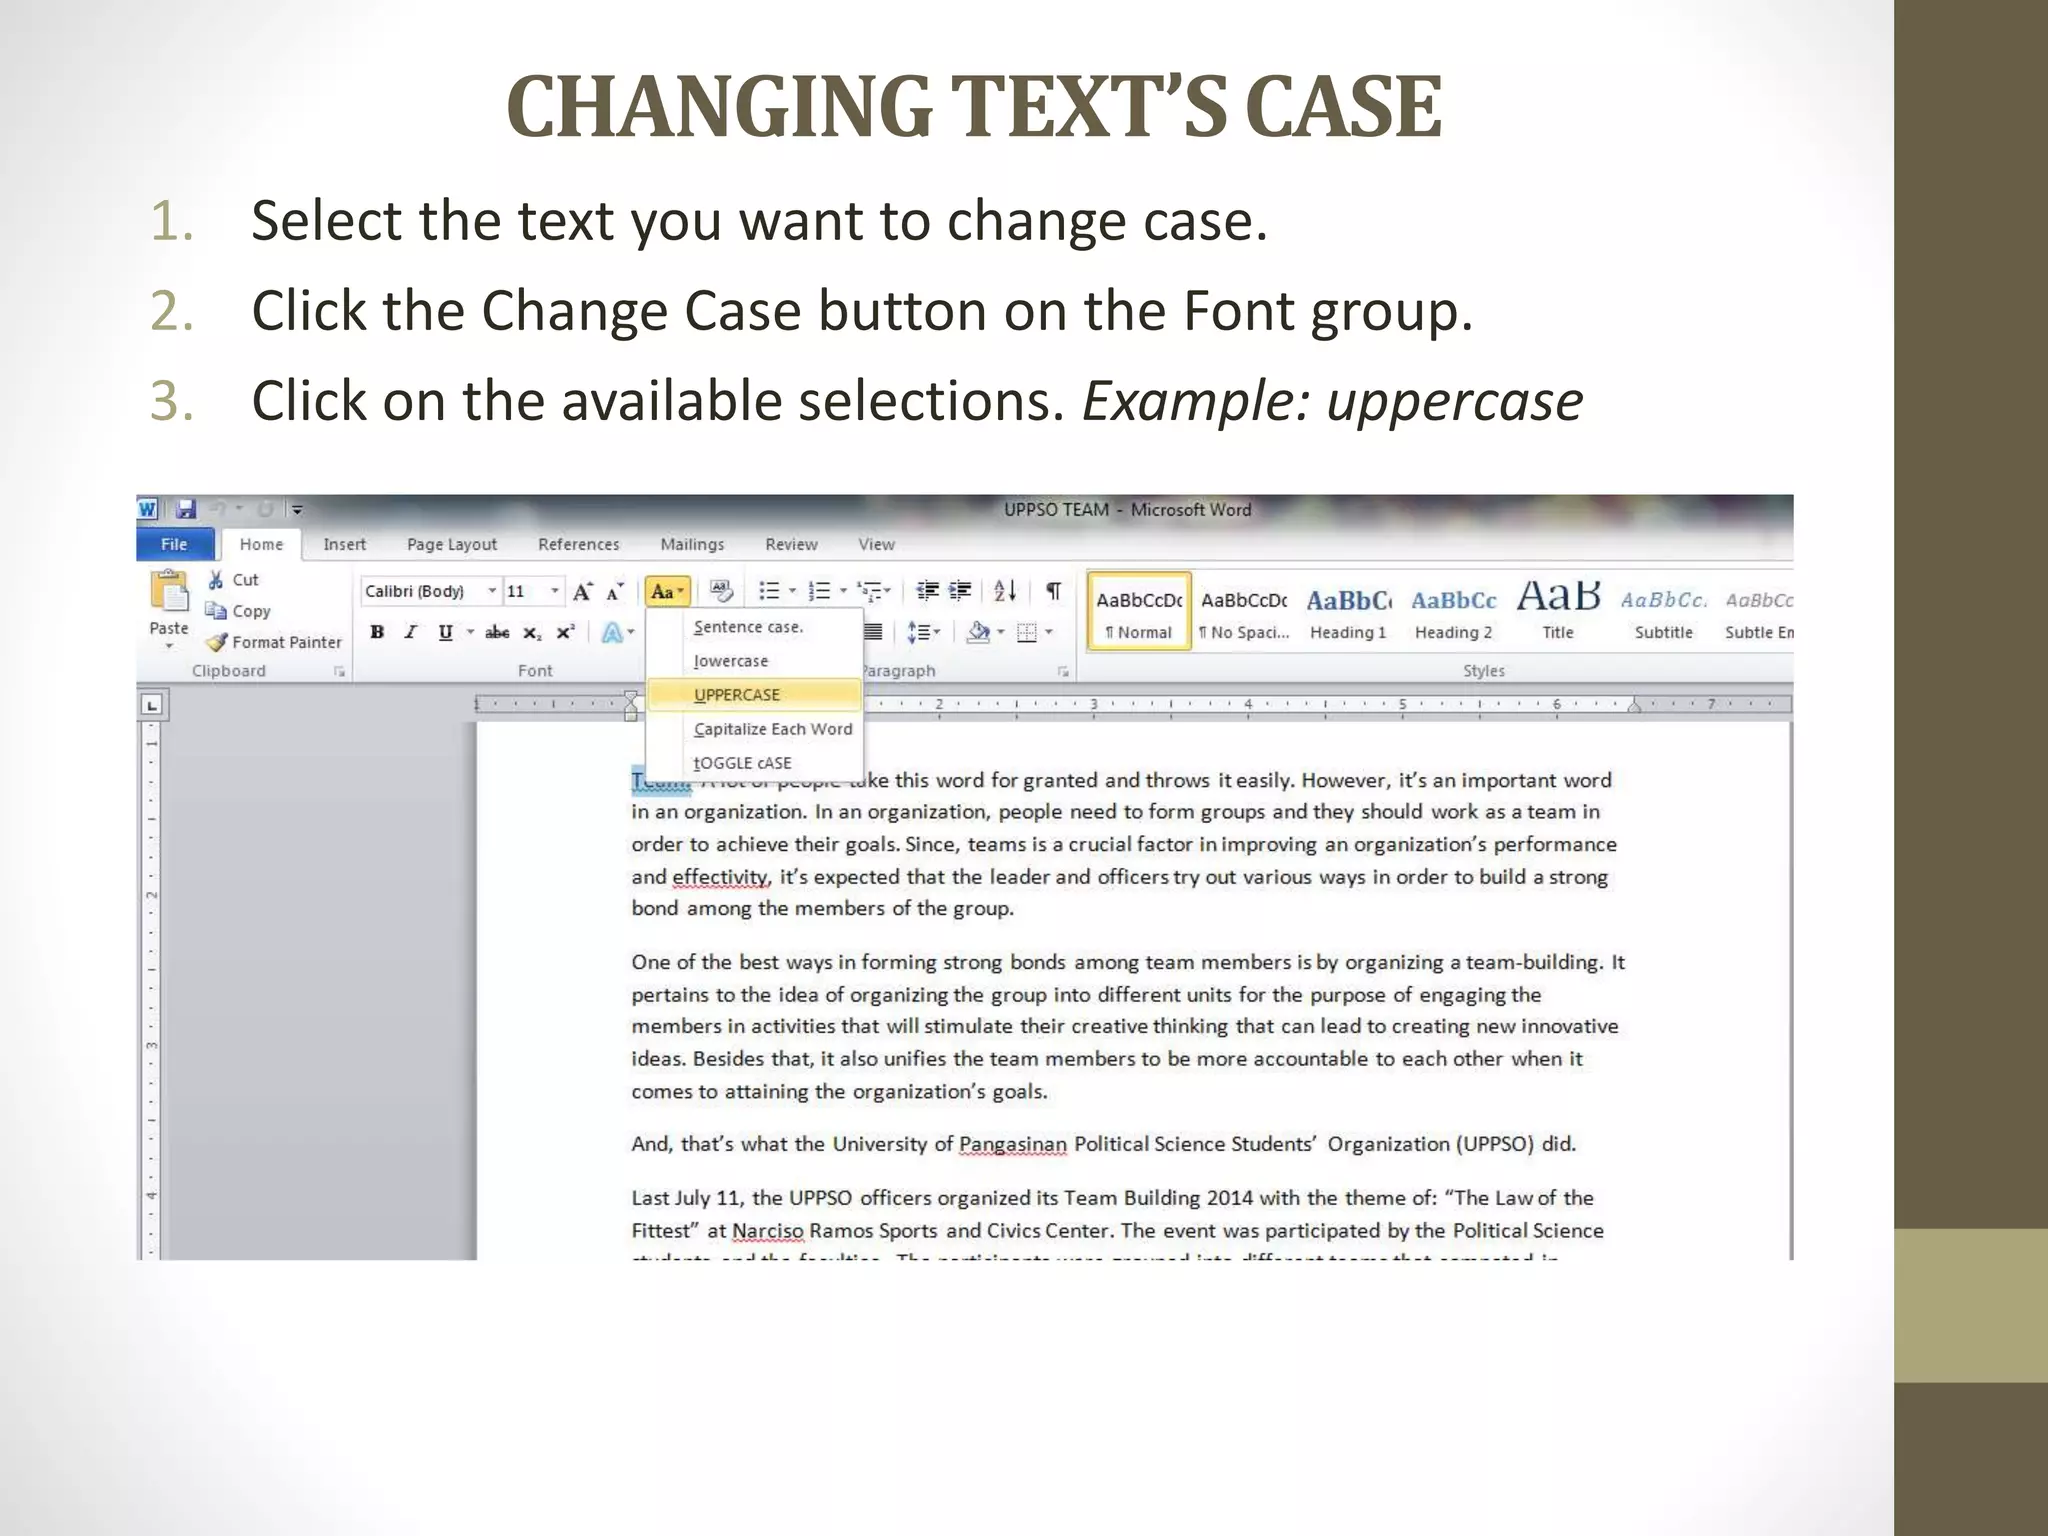Screen dimensions: 2048x1536
Task: Click the Multilevel List icon
Action: coord(869,591)
